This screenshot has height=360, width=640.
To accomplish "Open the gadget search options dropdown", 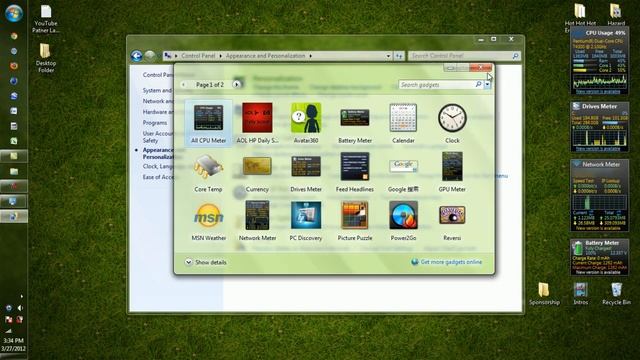I will coord(487,85).
